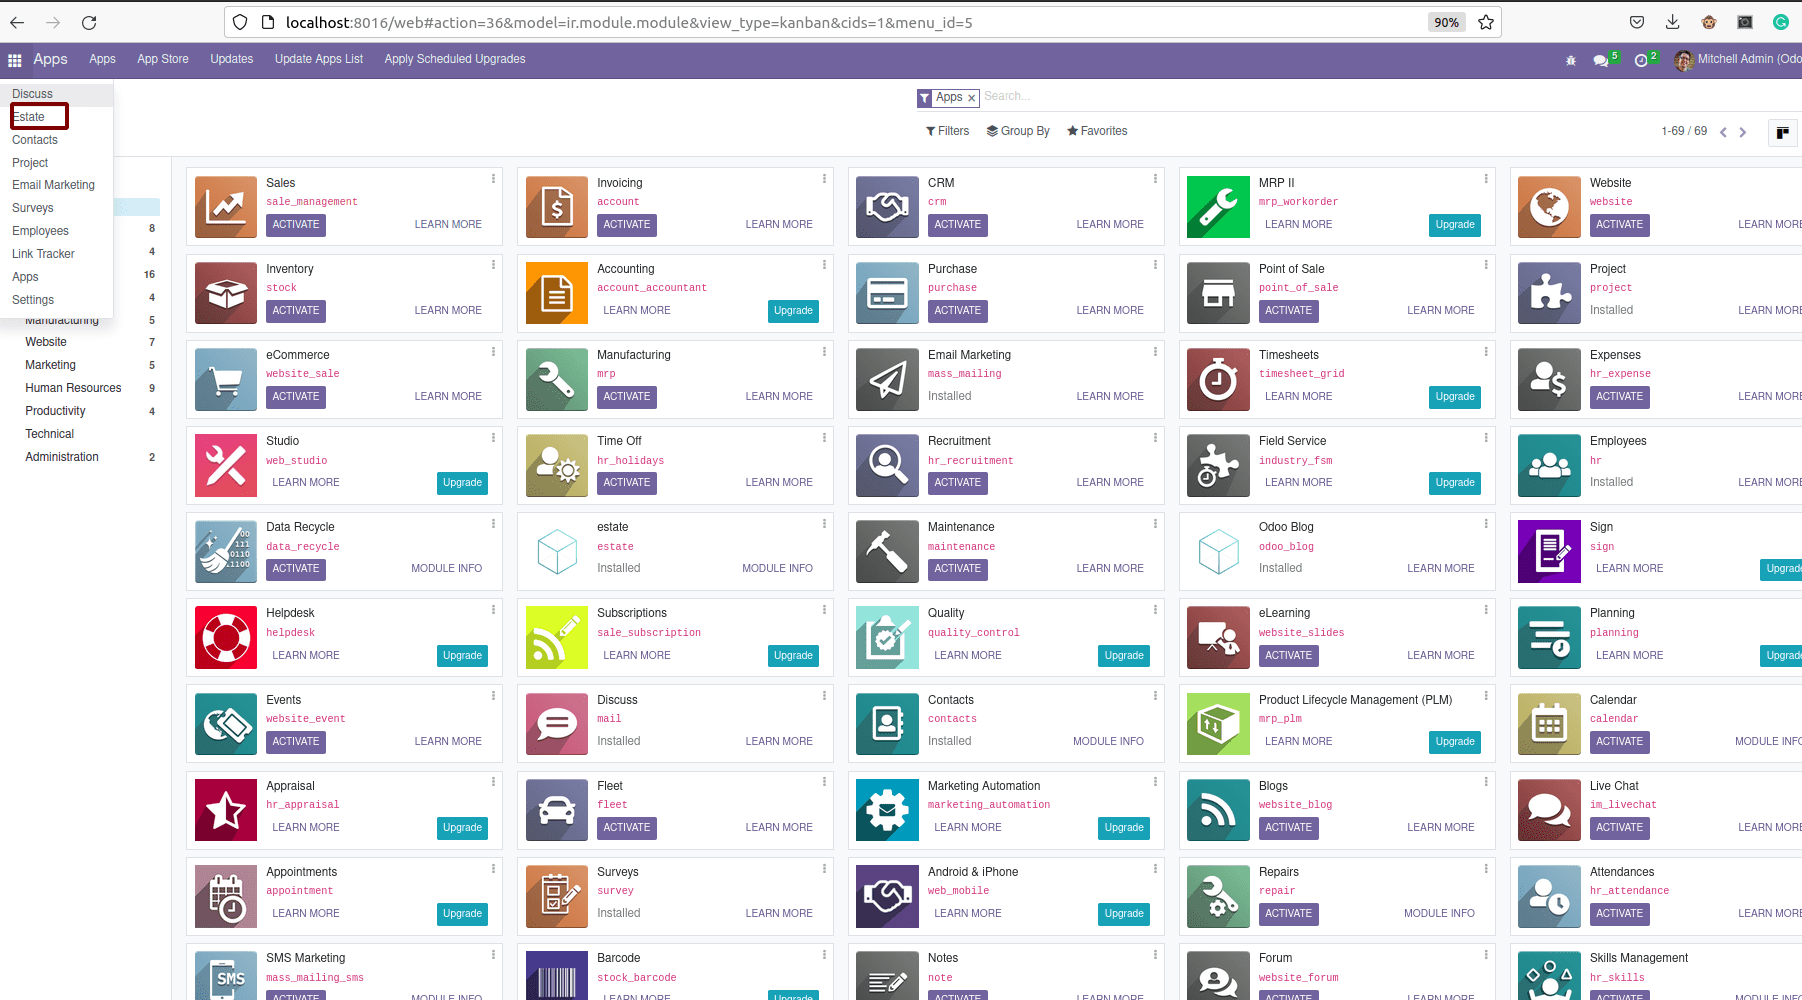Activate the CRM module
1802x1000 pixels.
click(957, 225)
